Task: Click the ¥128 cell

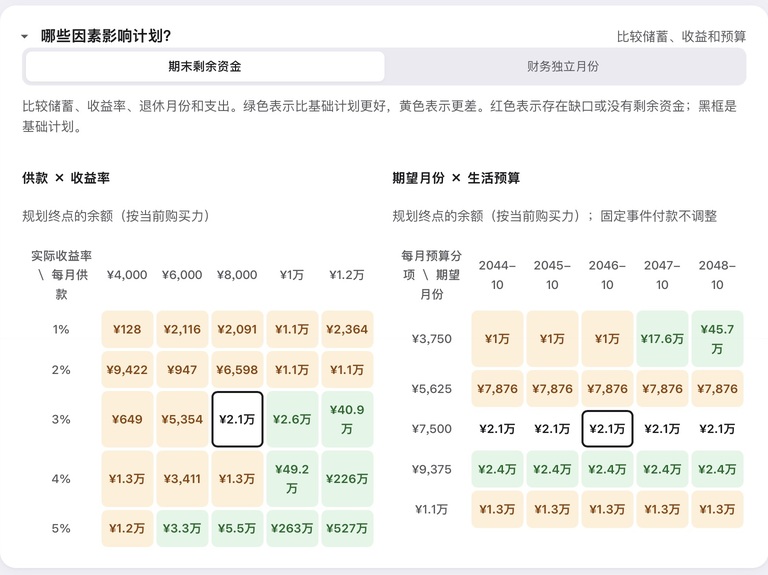Action: point(127,329)
